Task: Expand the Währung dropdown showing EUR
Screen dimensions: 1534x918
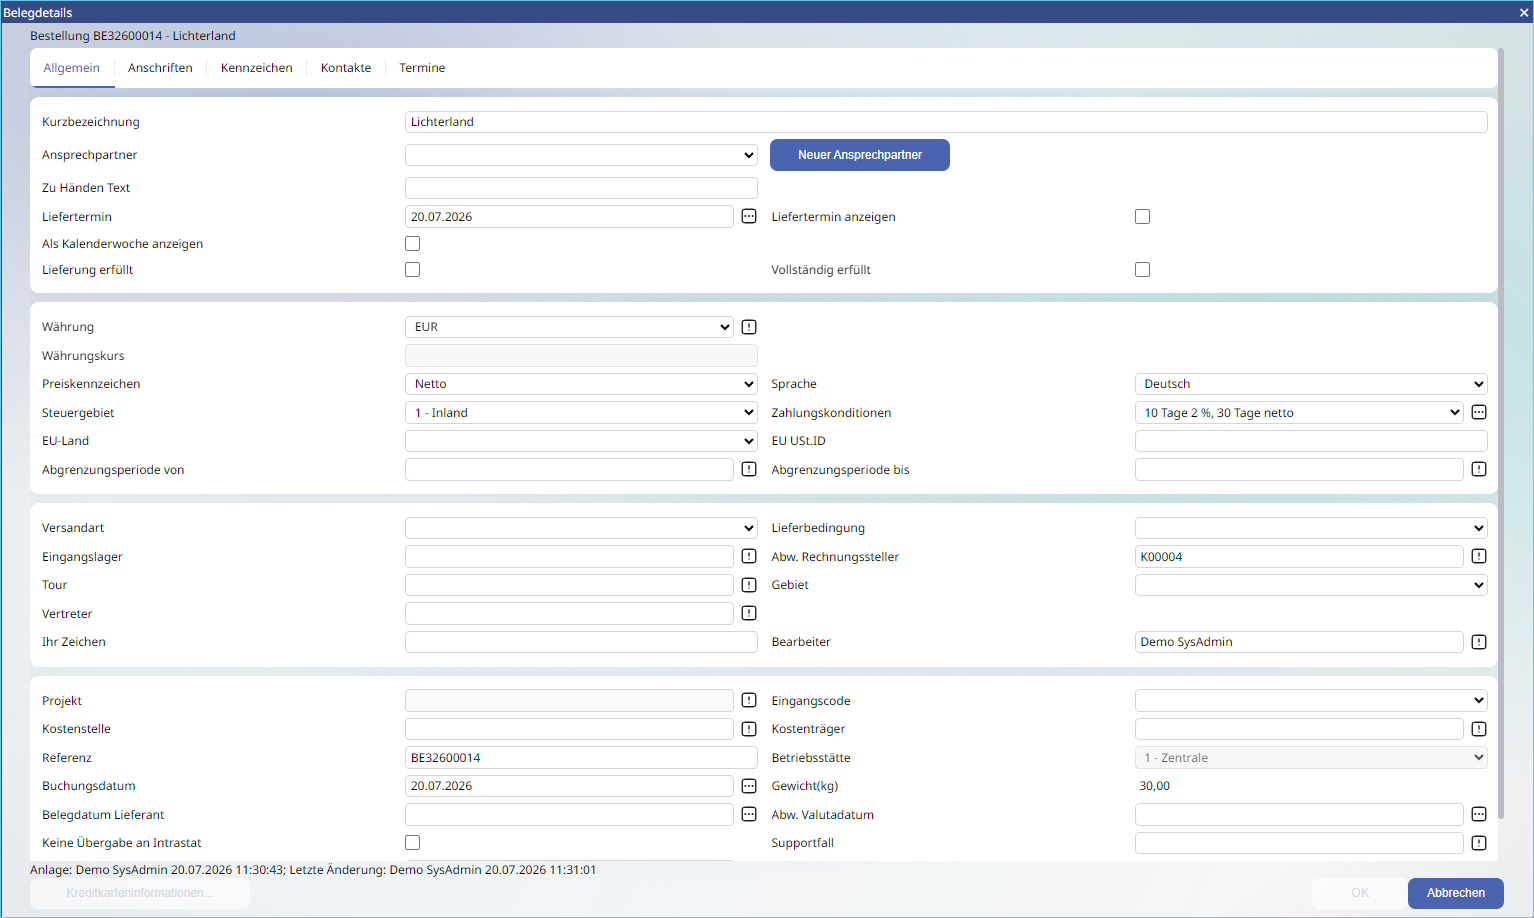Action: pyautogui.click(x=569, y=327)
